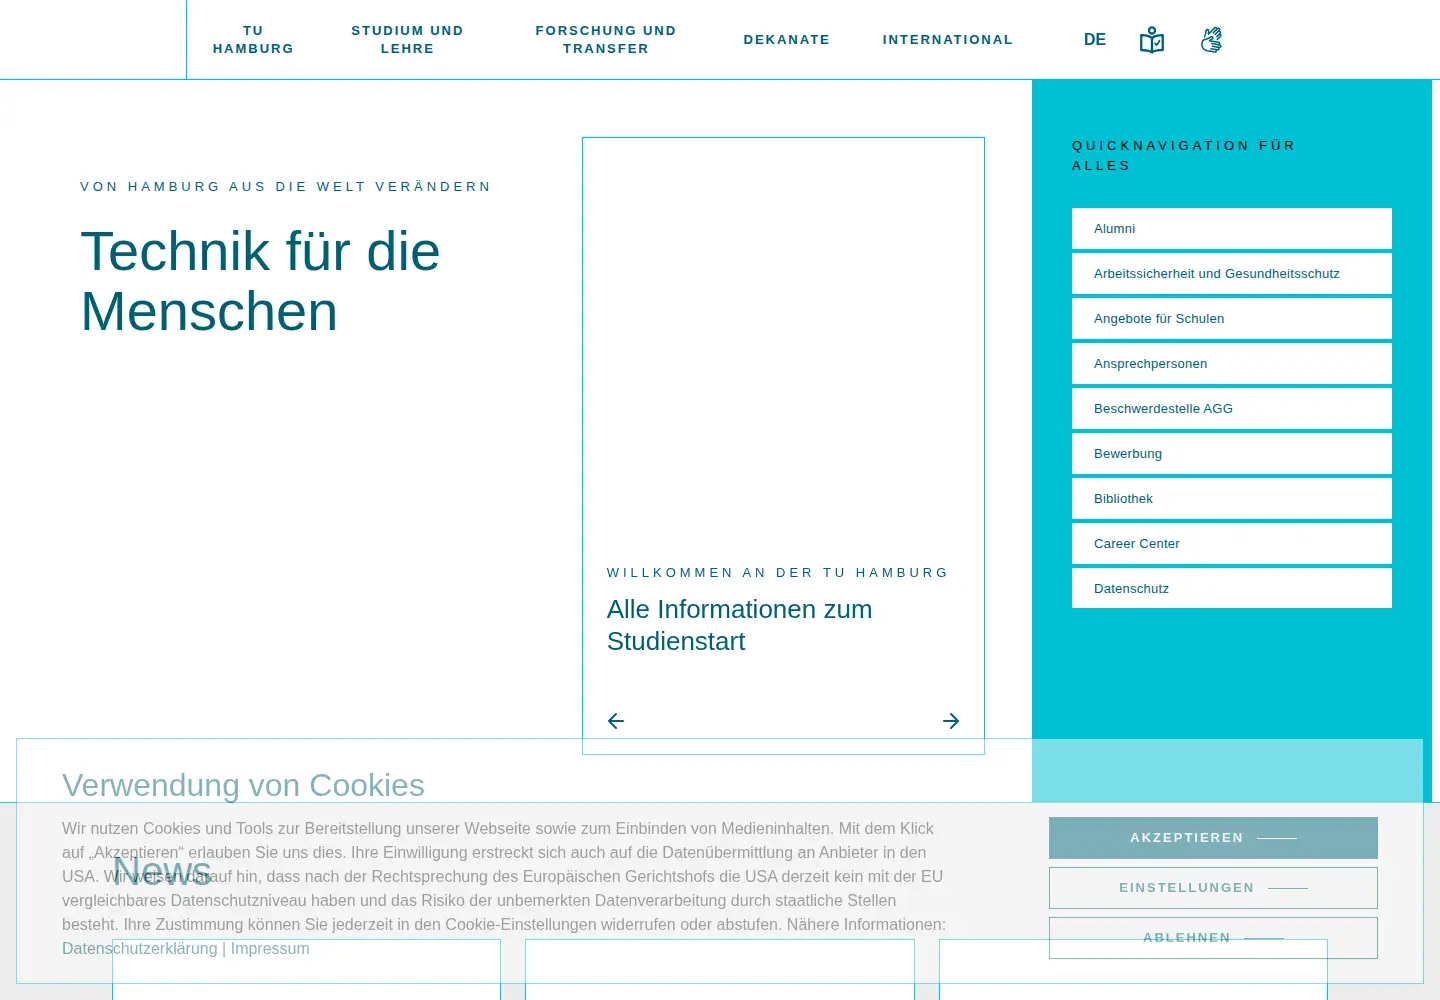
Task: Select Bewerbung in the quick navigation
Action: point(1232,453)
